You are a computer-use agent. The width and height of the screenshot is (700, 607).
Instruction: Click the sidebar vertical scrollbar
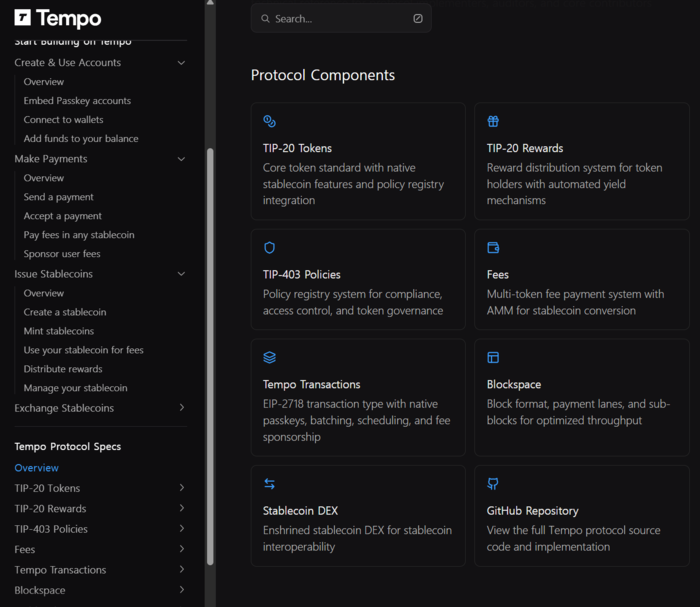(210, 350)
